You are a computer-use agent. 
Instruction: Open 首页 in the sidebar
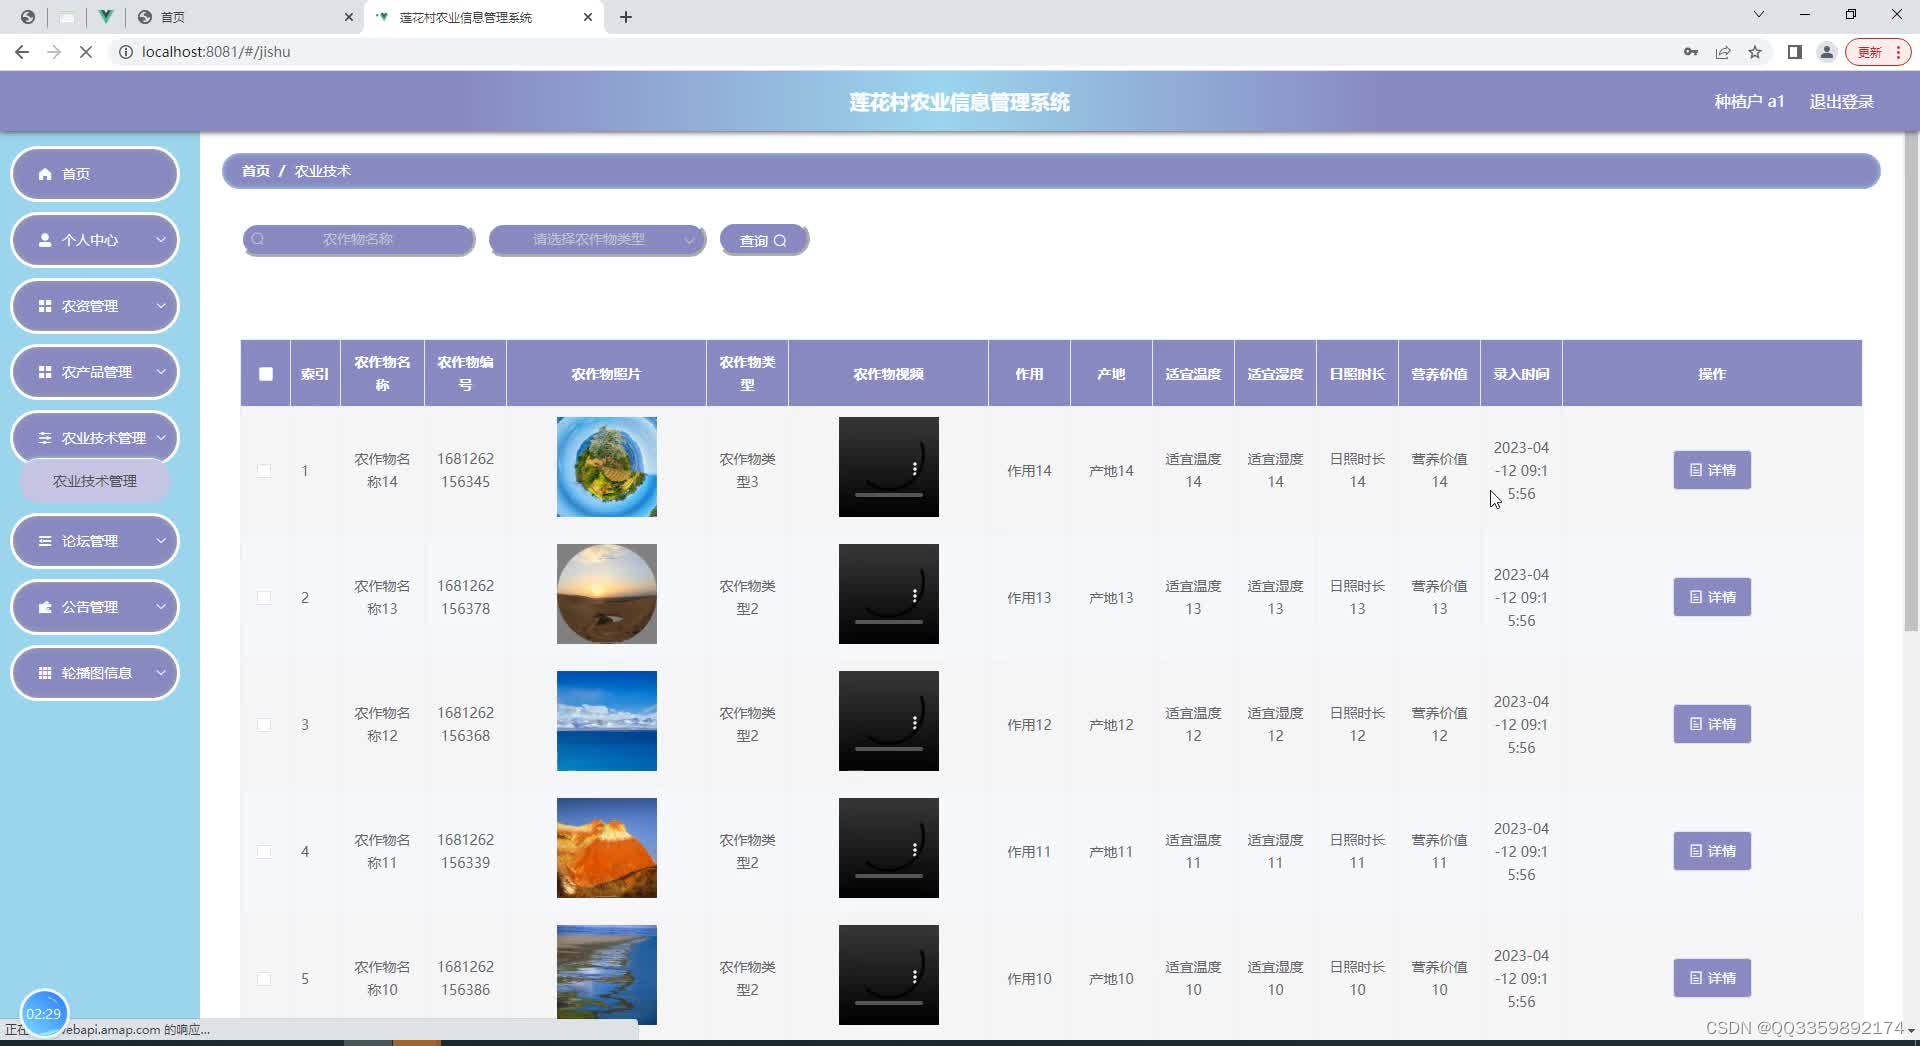click(94, 174)
